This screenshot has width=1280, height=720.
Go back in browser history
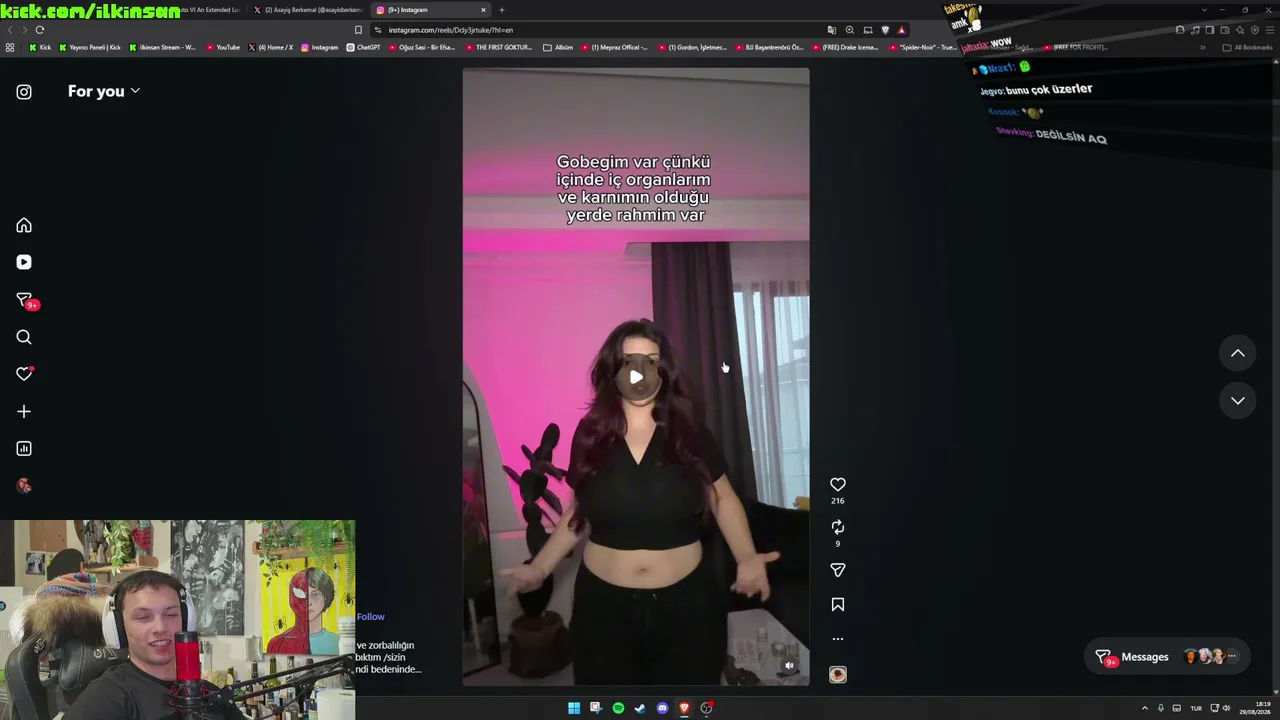click(10, 30)
